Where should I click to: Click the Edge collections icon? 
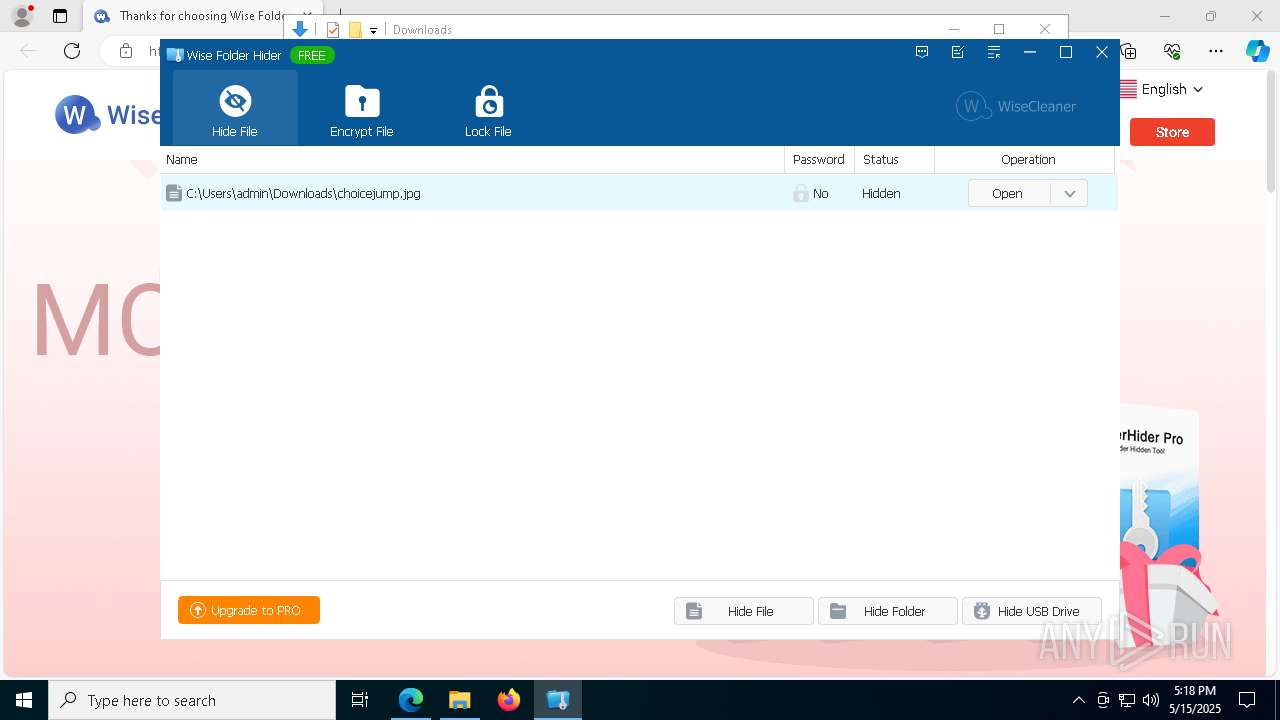(x=1129, y=51)
